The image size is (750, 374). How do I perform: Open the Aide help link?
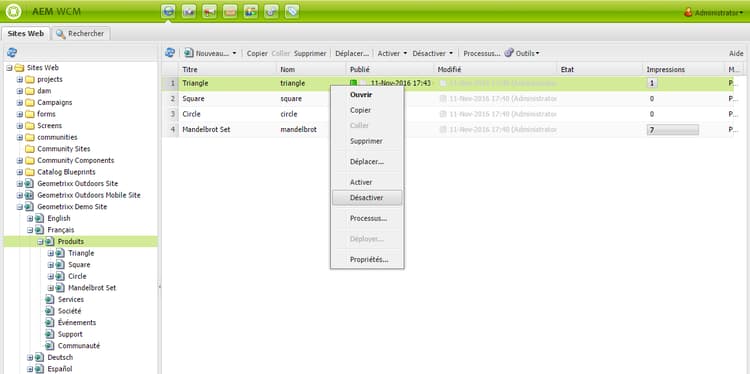[736, 53]
